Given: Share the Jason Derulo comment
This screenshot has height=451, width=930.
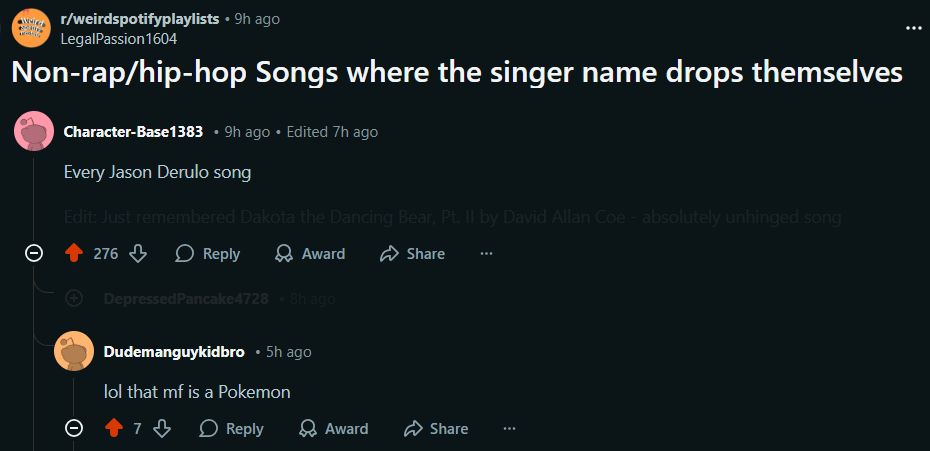Looking at the screenshot, I should [x=412, y=254].
